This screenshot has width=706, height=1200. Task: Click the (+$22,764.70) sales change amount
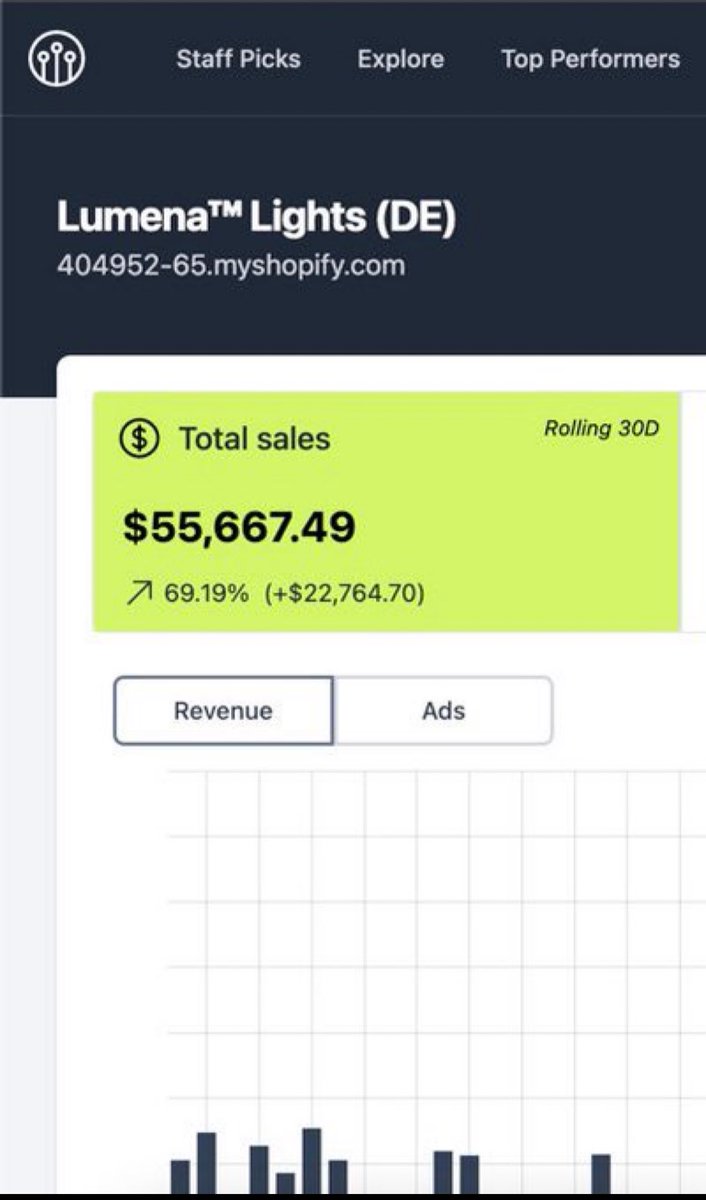345,594
